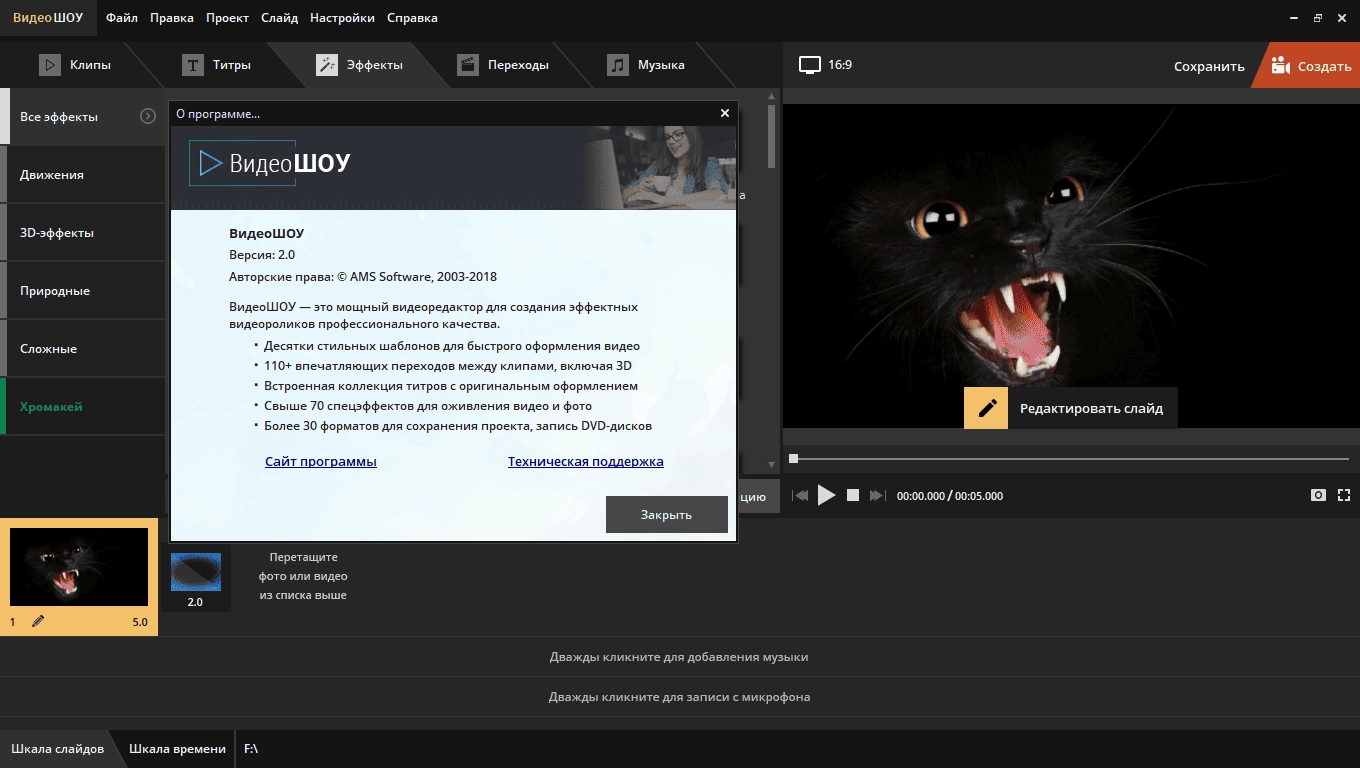This screenshot has height=768, width=1360.
Task: Click the Закрыть button
Action: click(x=666, y=514)
